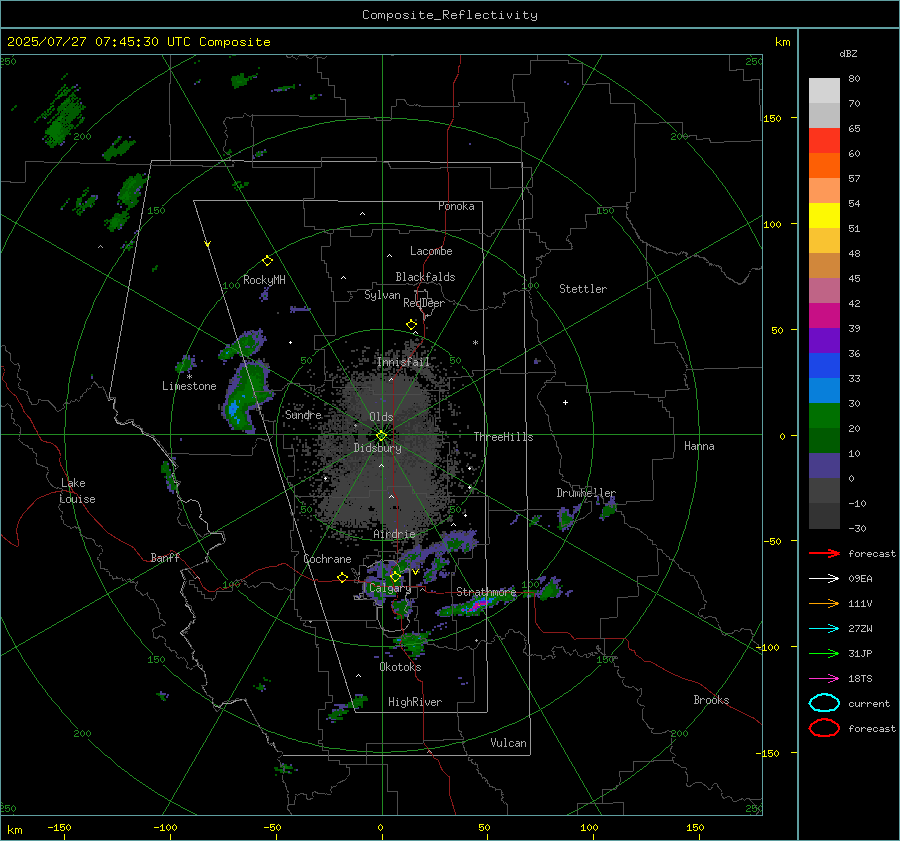Click the asterisk marker above Limestone
Viewport: 900px width, 841px height.
pos(189,377)
